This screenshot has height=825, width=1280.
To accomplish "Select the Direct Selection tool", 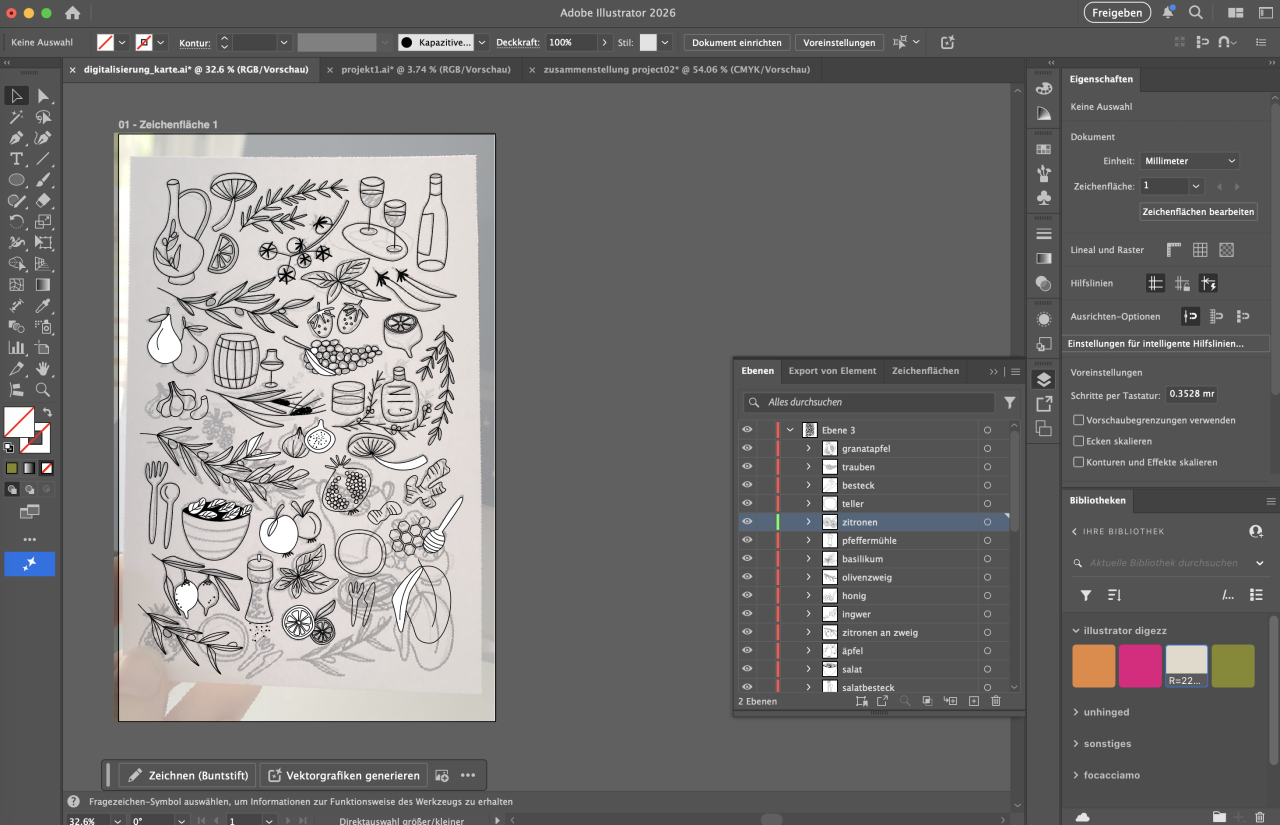I will 43,96.
